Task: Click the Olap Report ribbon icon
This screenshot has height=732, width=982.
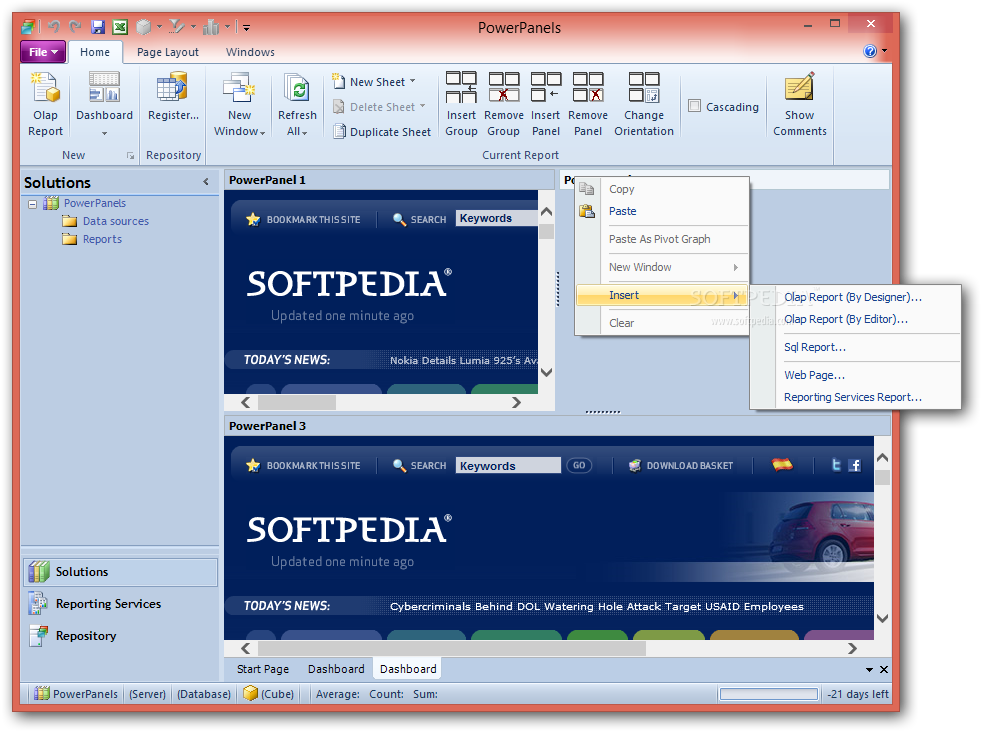Action: point(45,88)
